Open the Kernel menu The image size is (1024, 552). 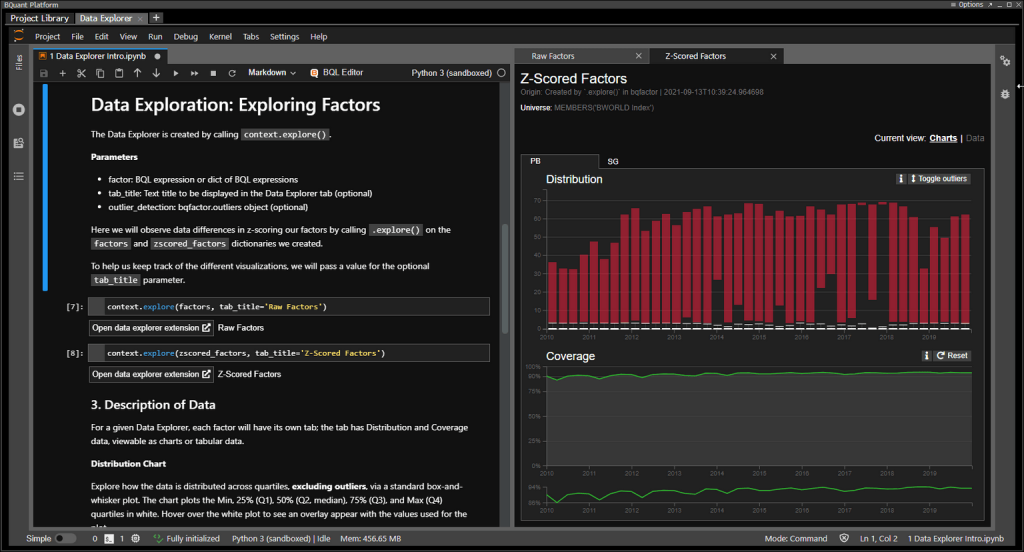coord(220,37)
